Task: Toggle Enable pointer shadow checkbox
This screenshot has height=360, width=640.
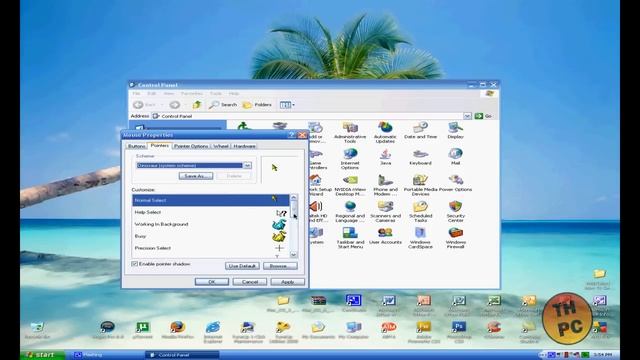Action: (x=135, y=264)
